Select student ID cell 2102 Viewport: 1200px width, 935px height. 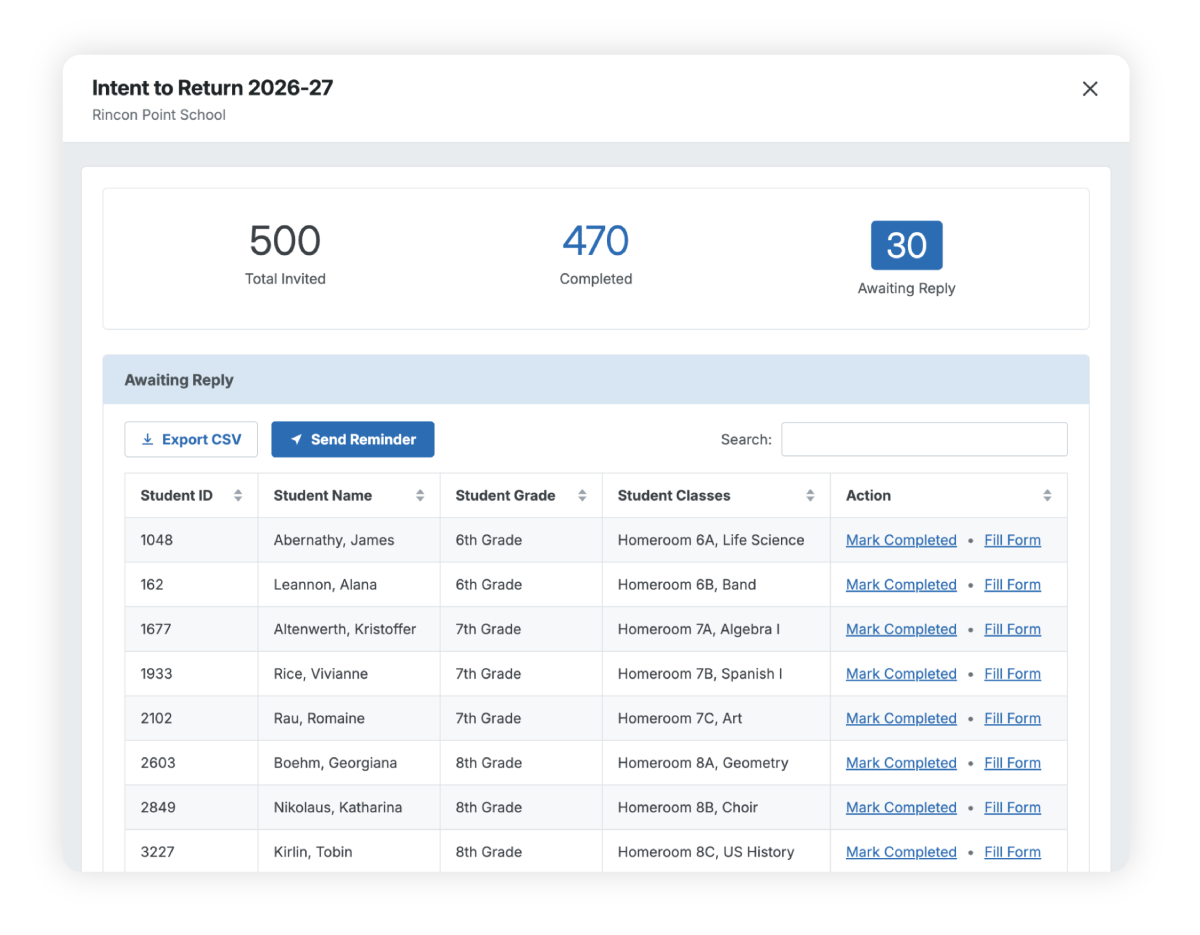pos(192,718)
